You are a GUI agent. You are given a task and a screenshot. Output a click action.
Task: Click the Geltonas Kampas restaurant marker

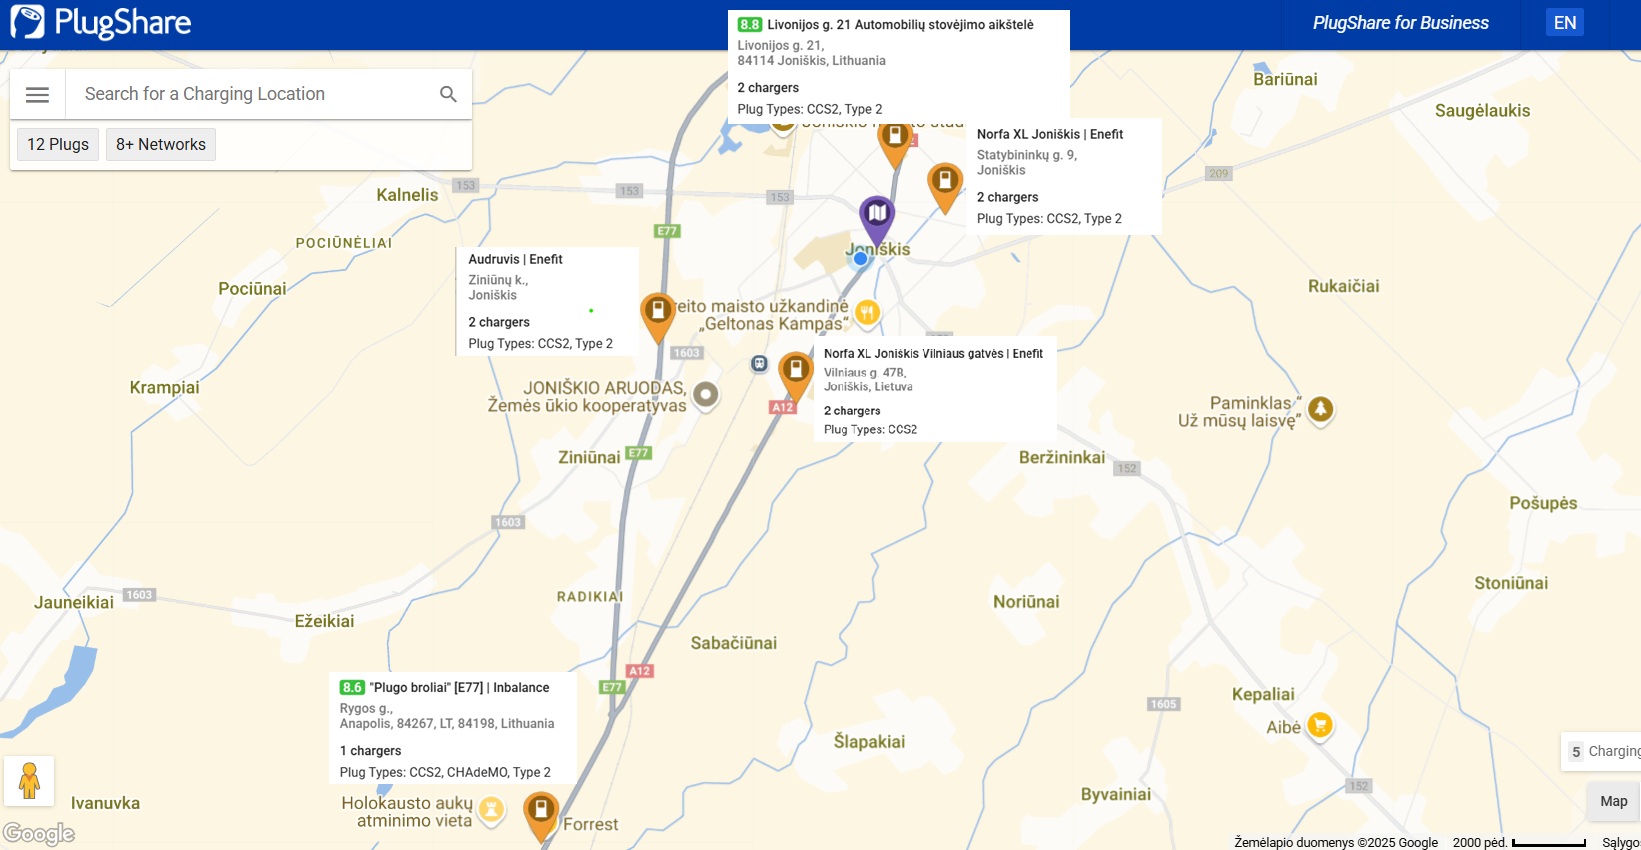(x=867, y=314)
